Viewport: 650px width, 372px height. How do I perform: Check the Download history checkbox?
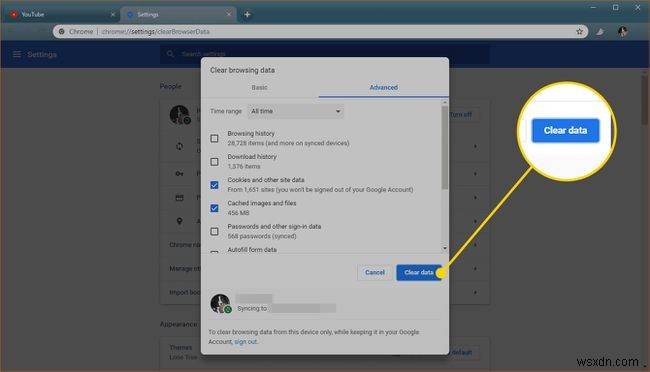[214, 162]
